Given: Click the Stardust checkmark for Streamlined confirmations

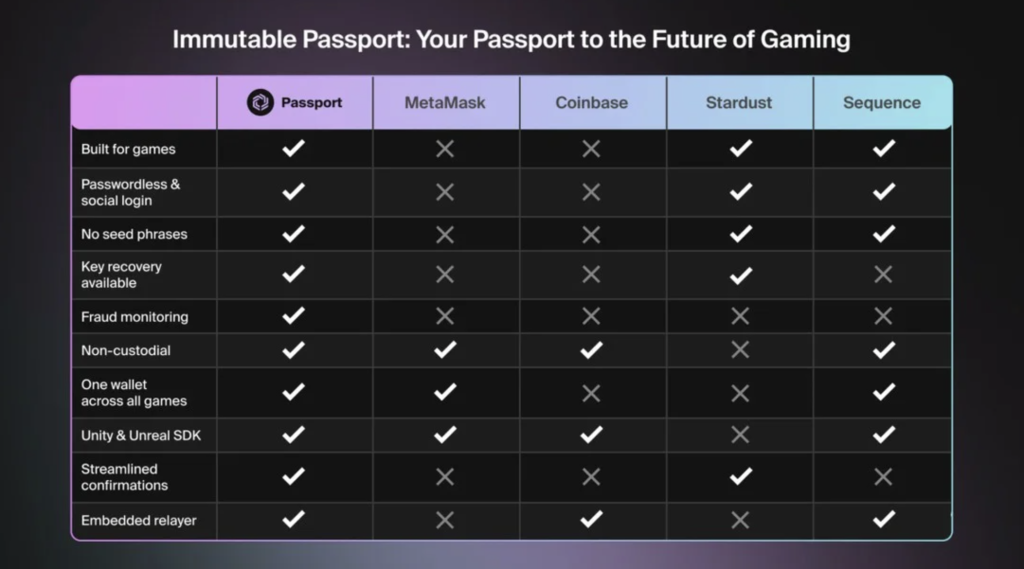Looking at the screenshot, I should 740,476.
